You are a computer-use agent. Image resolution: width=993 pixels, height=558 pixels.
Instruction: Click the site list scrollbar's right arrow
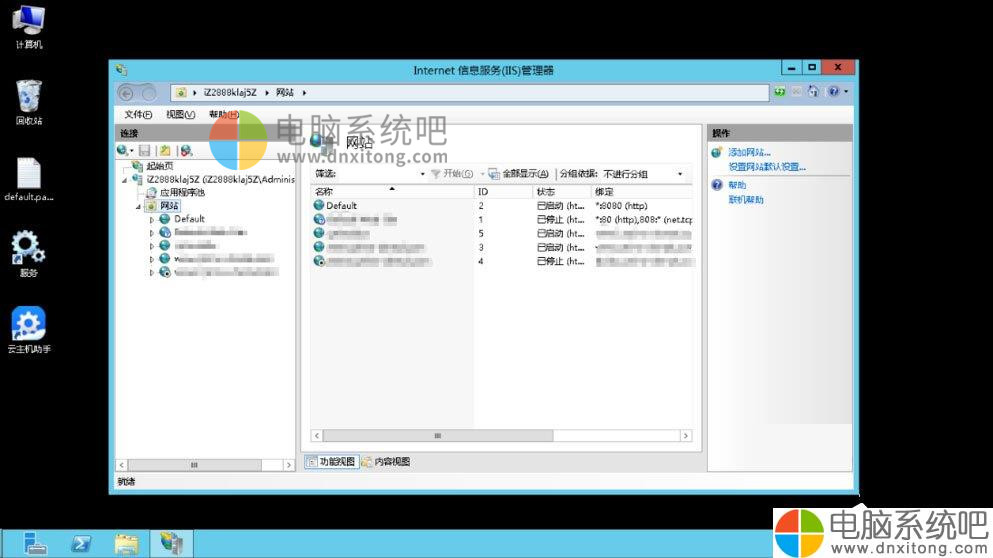[x=686, y=436]
